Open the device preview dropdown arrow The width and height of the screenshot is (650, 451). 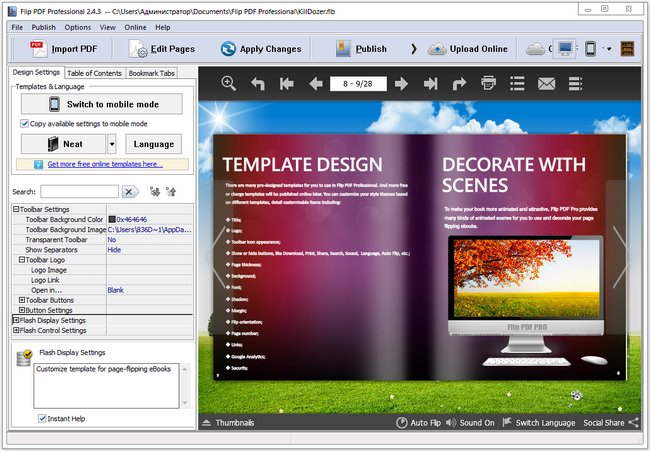pos(609,49)
